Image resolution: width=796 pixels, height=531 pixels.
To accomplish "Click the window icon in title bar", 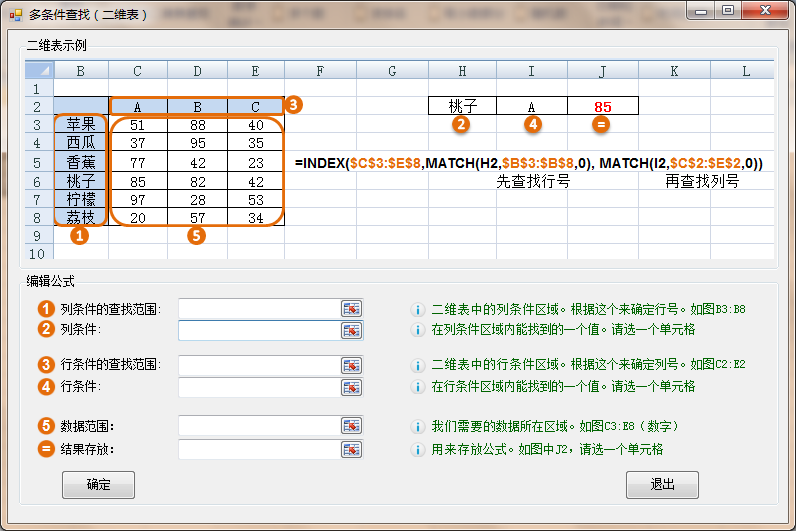I will 15,13.
